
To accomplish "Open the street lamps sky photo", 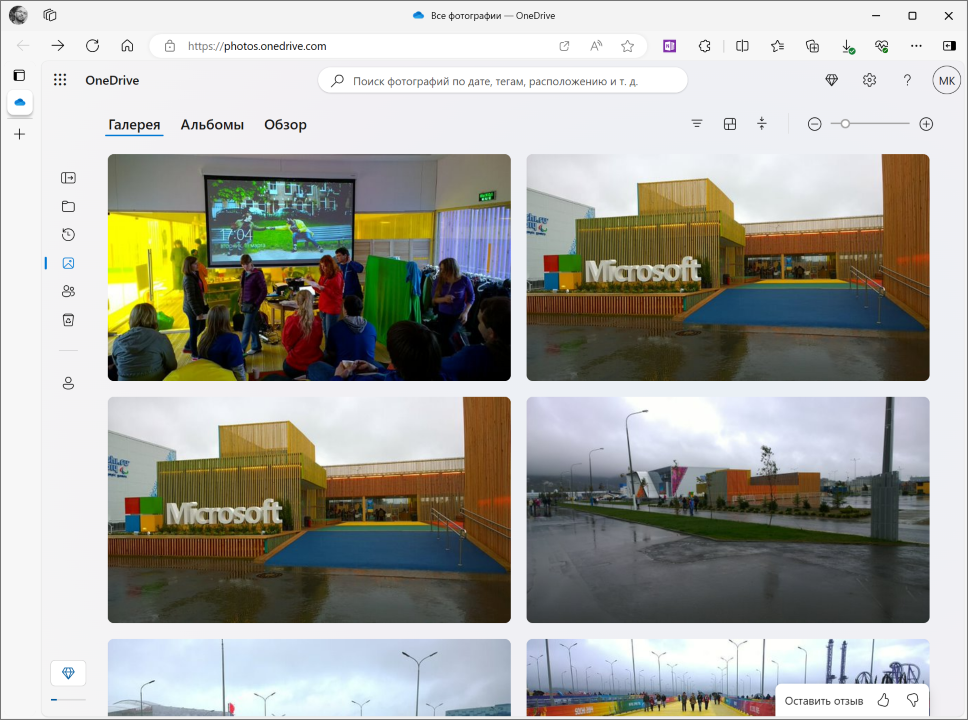I will pos(309,677).
